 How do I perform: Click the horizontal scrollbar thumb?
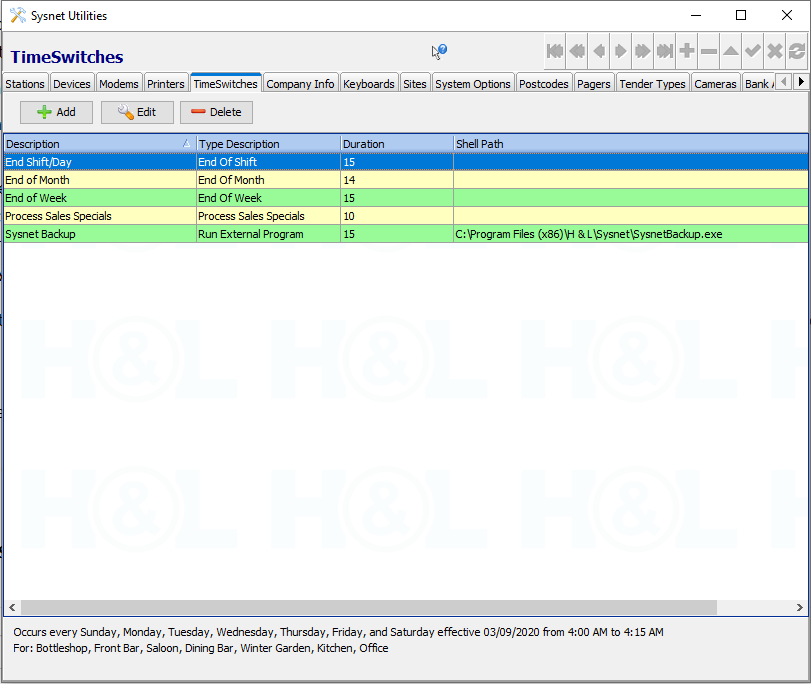(x=368, y=608)
